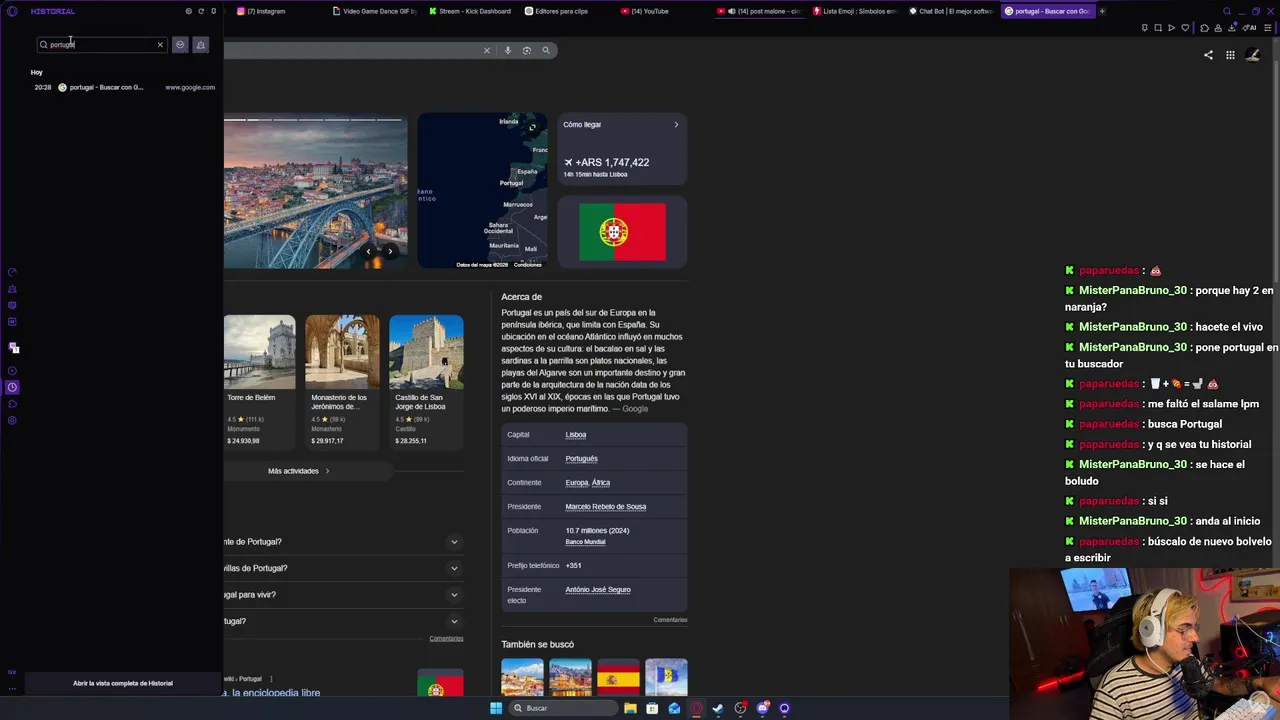The image size is (1280, 720).
Task: Open the Torre de Belém card
Action: click(x=259, y=380)
